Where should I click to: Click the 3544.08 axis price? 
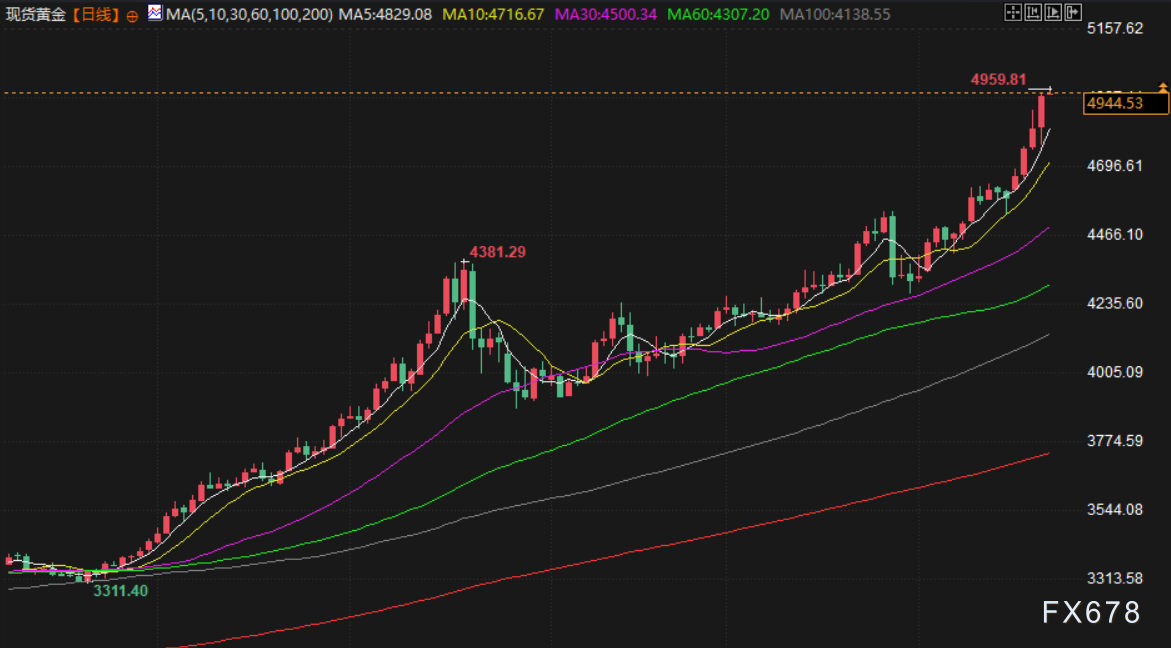pyautogui.click(x=1116, y=510)
